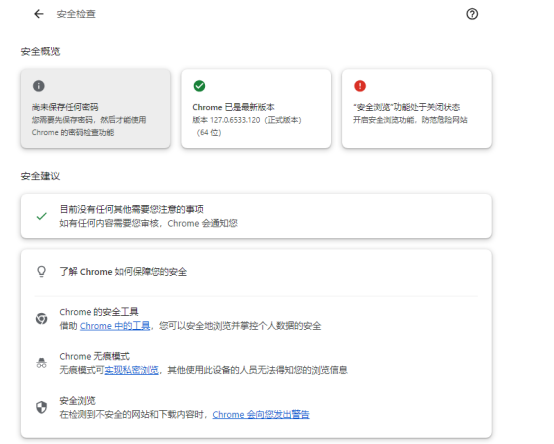Click the text 目前没有任何其他需要您注意的事项

131,209
